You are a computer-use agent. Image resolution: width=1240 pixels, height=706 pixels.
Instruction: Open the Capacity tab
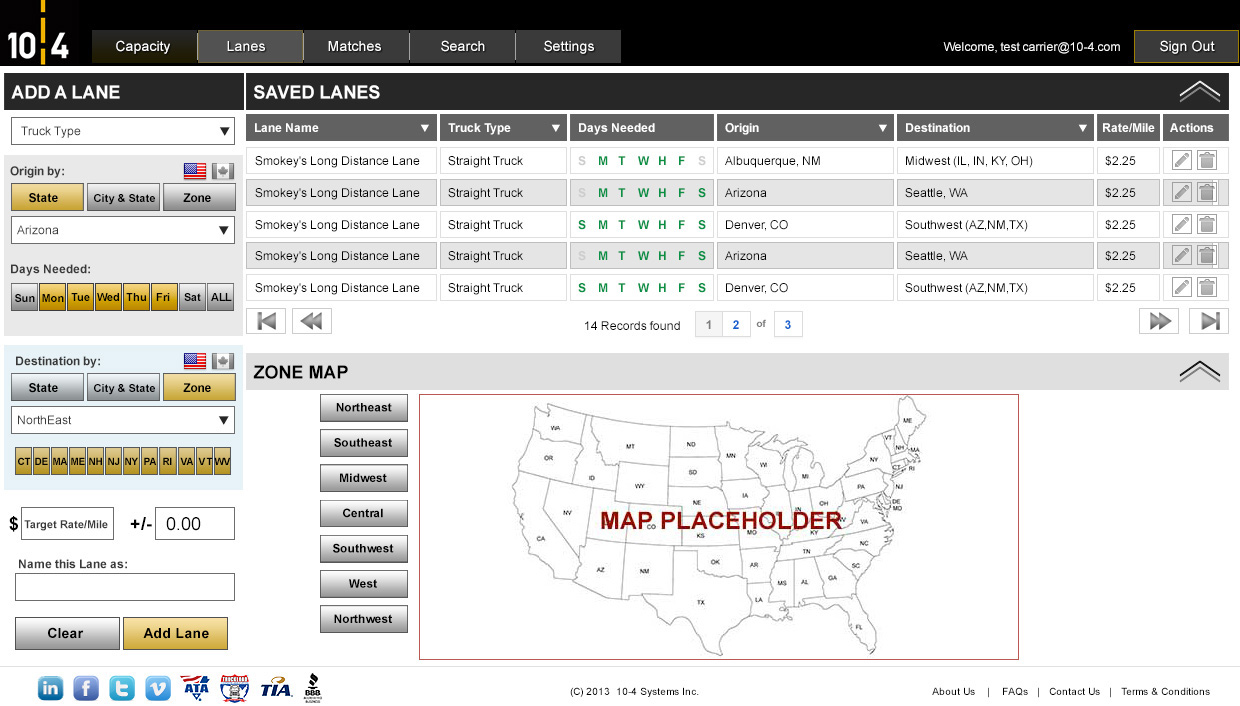(x=143, y=47)
